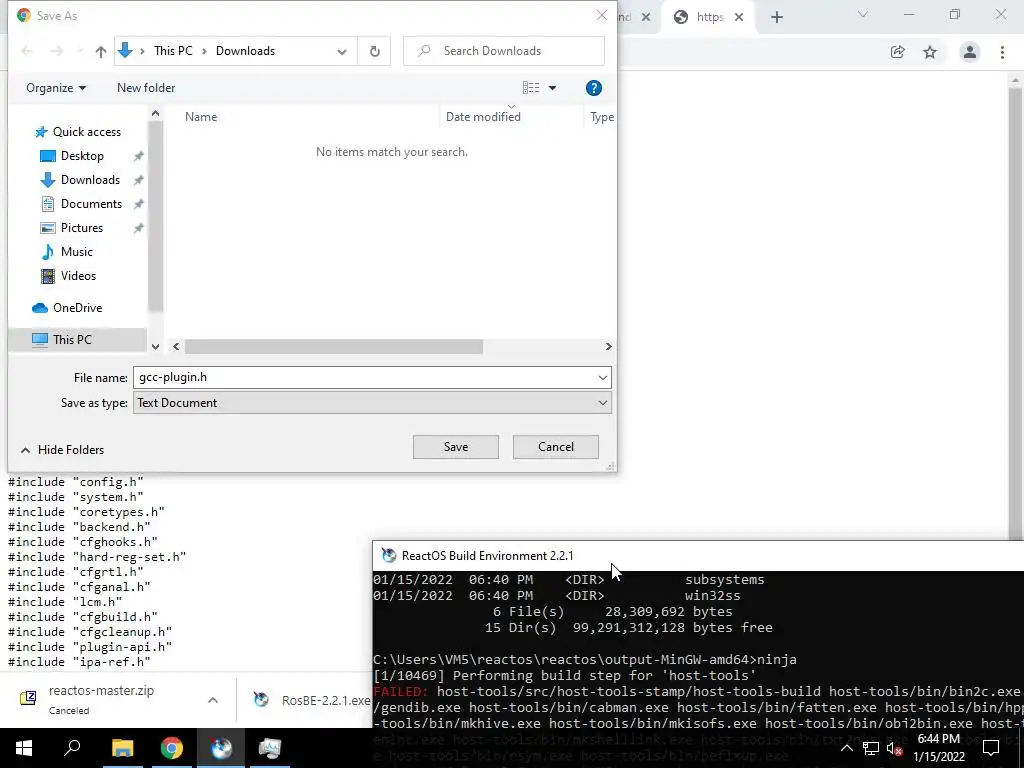Viewport: 1024px width, 768px height.
Task: Open the Organize dropdown menu
Action: (x=56, y=88)
